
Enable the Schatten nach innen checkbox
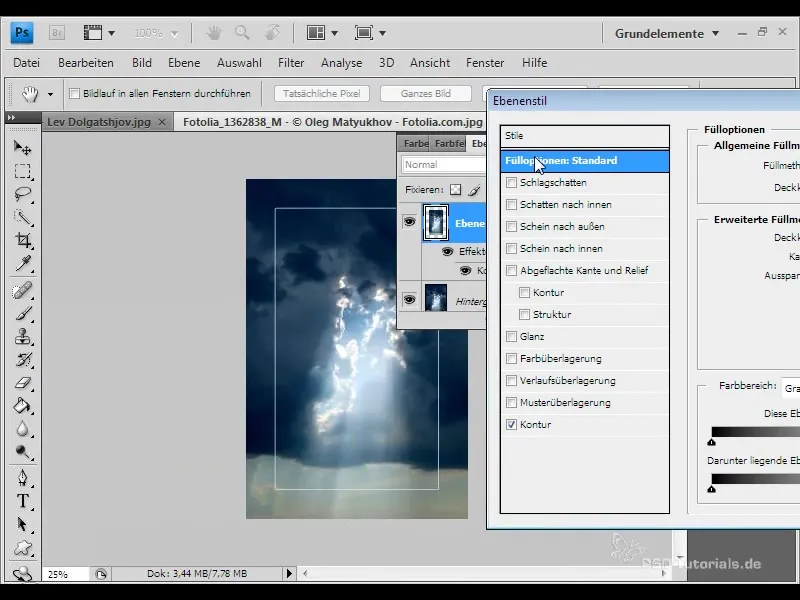(x=511, y=205)
